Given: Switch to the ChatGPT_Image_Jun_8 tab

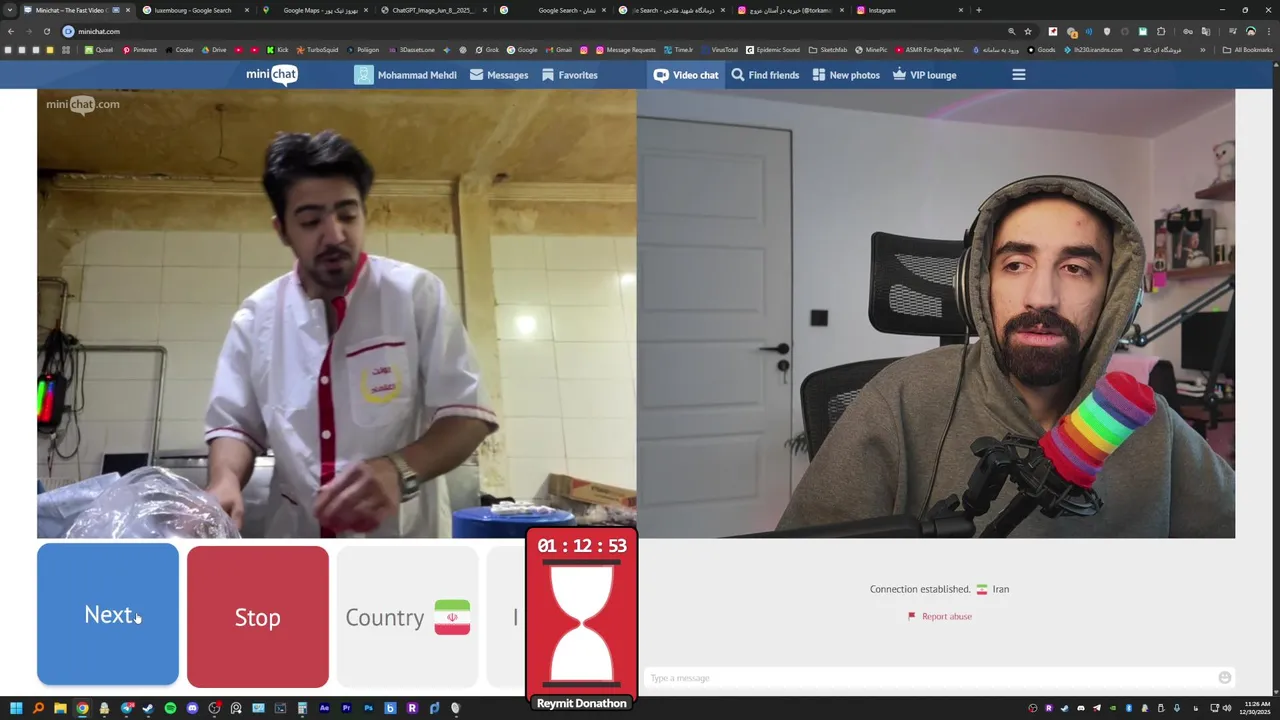Looking at the screenshot, I should (x=435, y=10).
